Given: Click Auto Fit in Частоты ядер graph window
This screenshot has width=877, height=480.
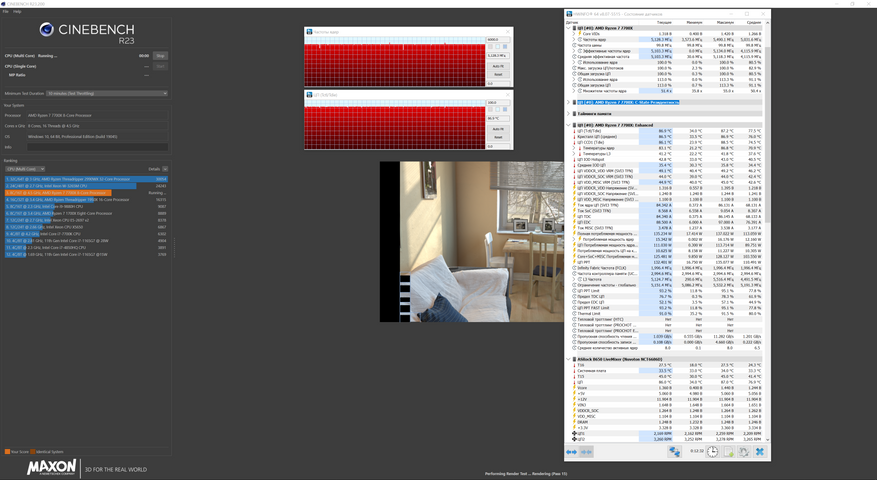Looking at the screenshot, I should click(x=498, y=66).
